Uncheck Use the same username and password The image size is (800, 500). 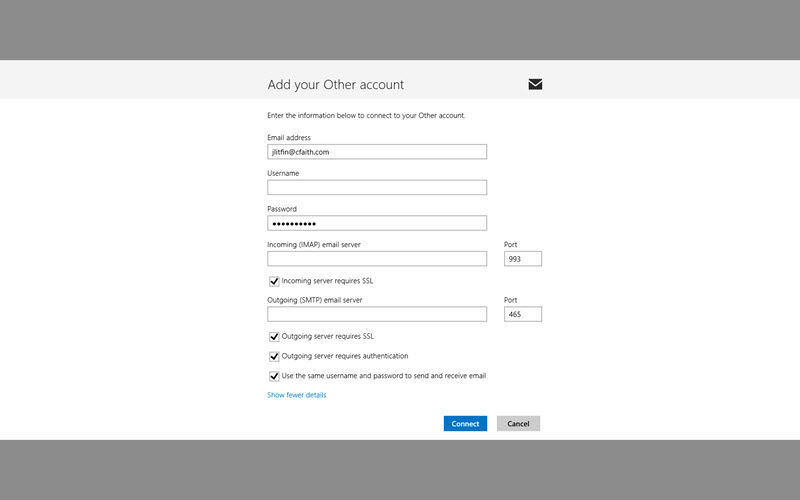(x=274, y=376)
